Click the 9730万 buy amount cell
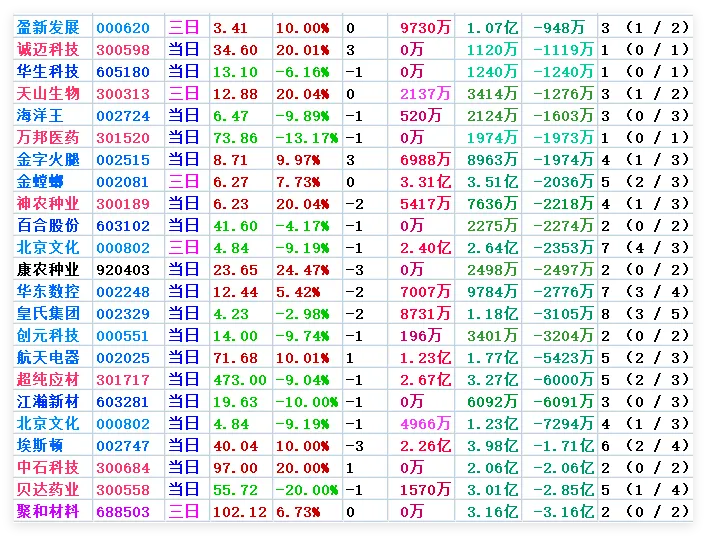 pos(425,27)
